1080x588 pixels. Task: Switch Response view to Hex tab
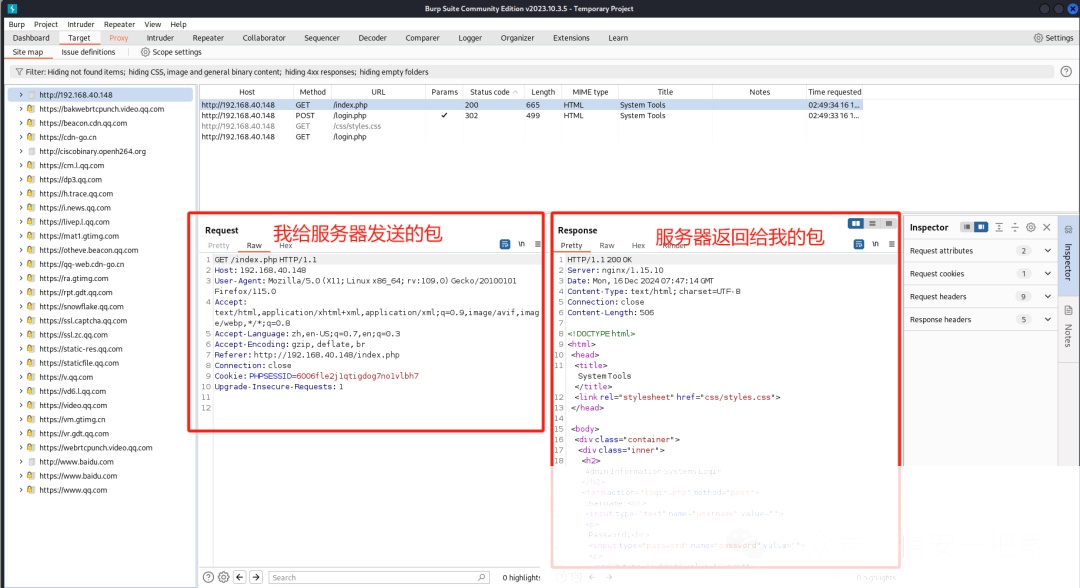tap(638, 246)
